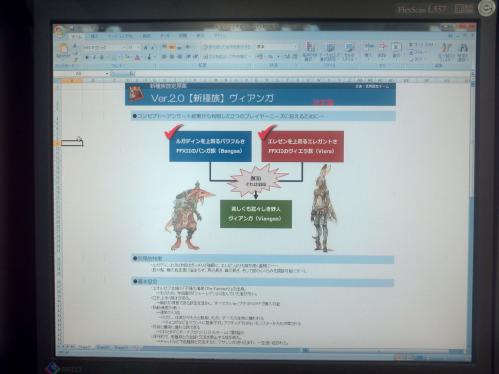
Task: Click the Accounting currency format icon
Action: tap(260, 57)
